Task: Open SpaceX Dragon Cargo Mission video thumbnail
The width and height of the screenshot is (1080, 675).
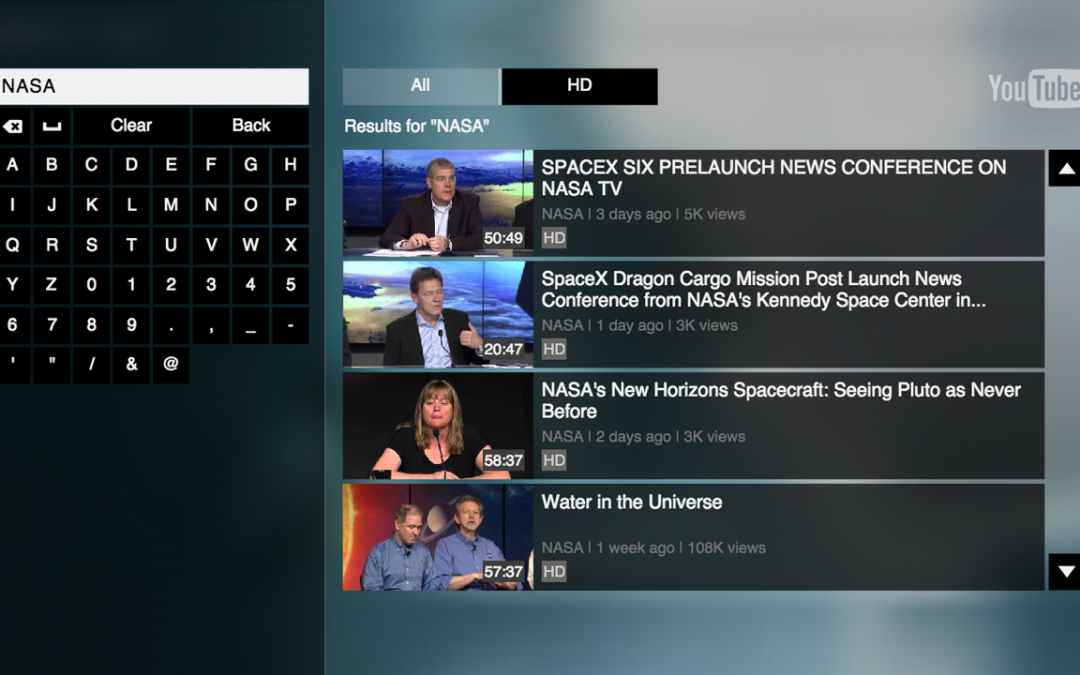Action: click(x=438, y=314)
